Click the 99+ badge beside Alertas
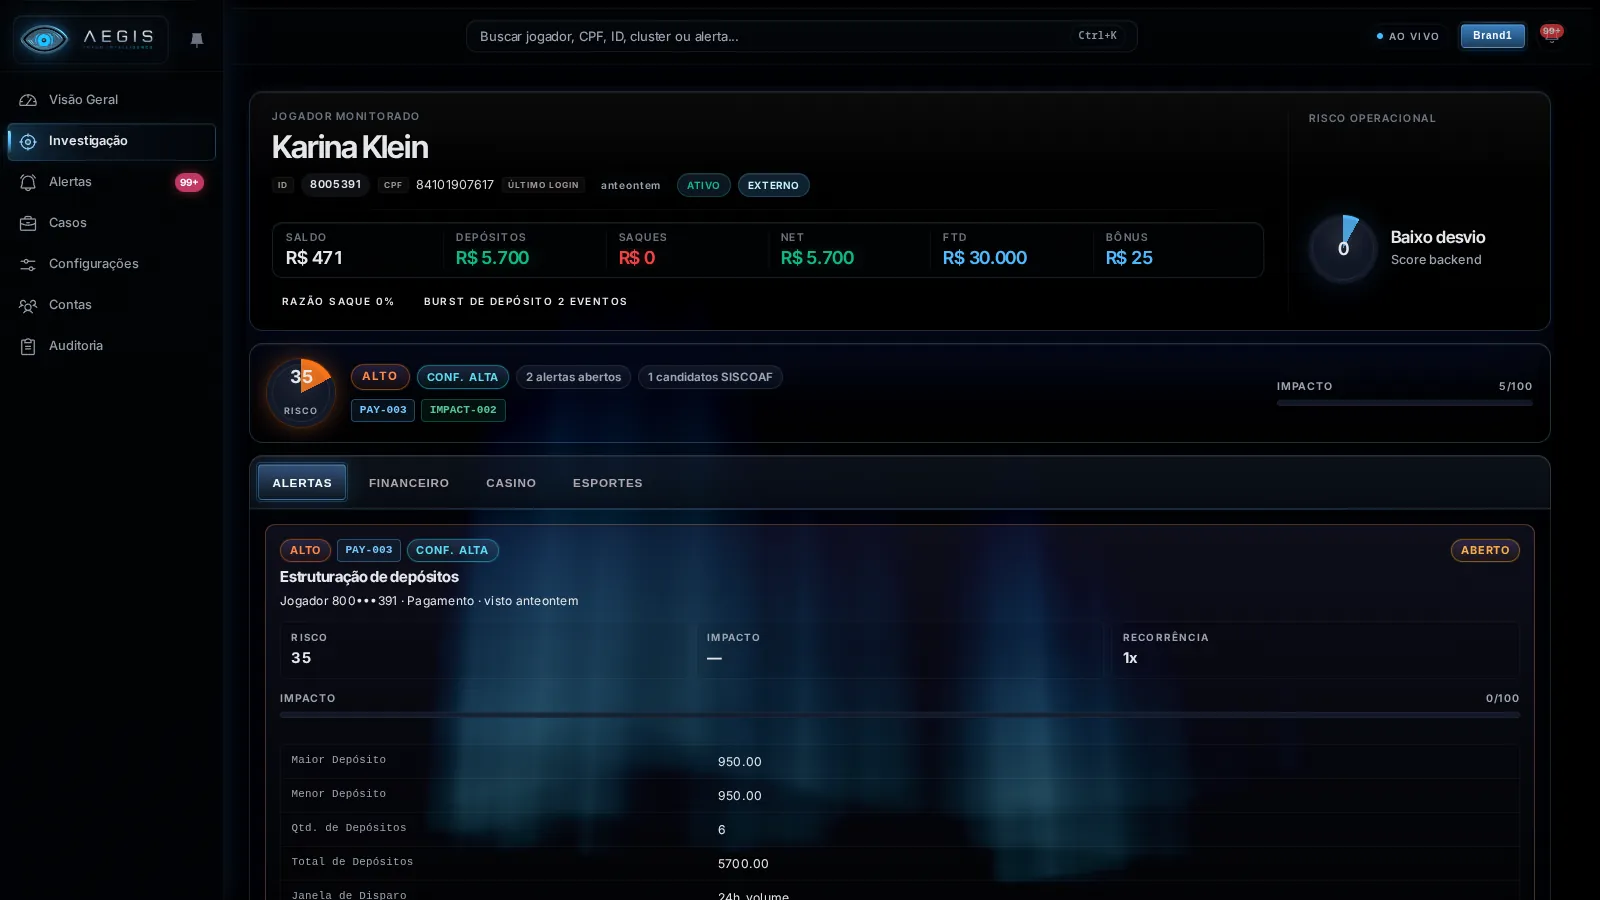1600x900 pixels. pos(189,182)
